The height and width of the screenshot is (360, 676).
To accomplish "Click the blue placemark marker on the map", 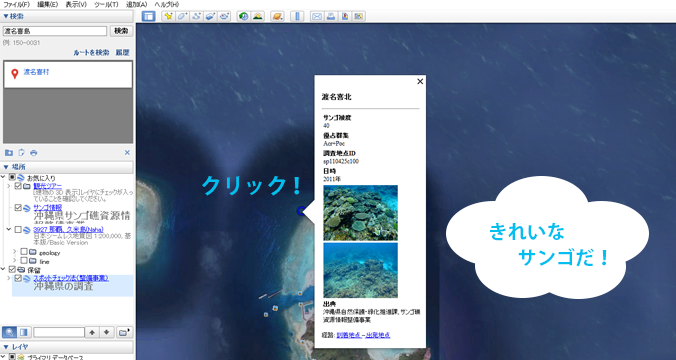I will click(301, 211).
